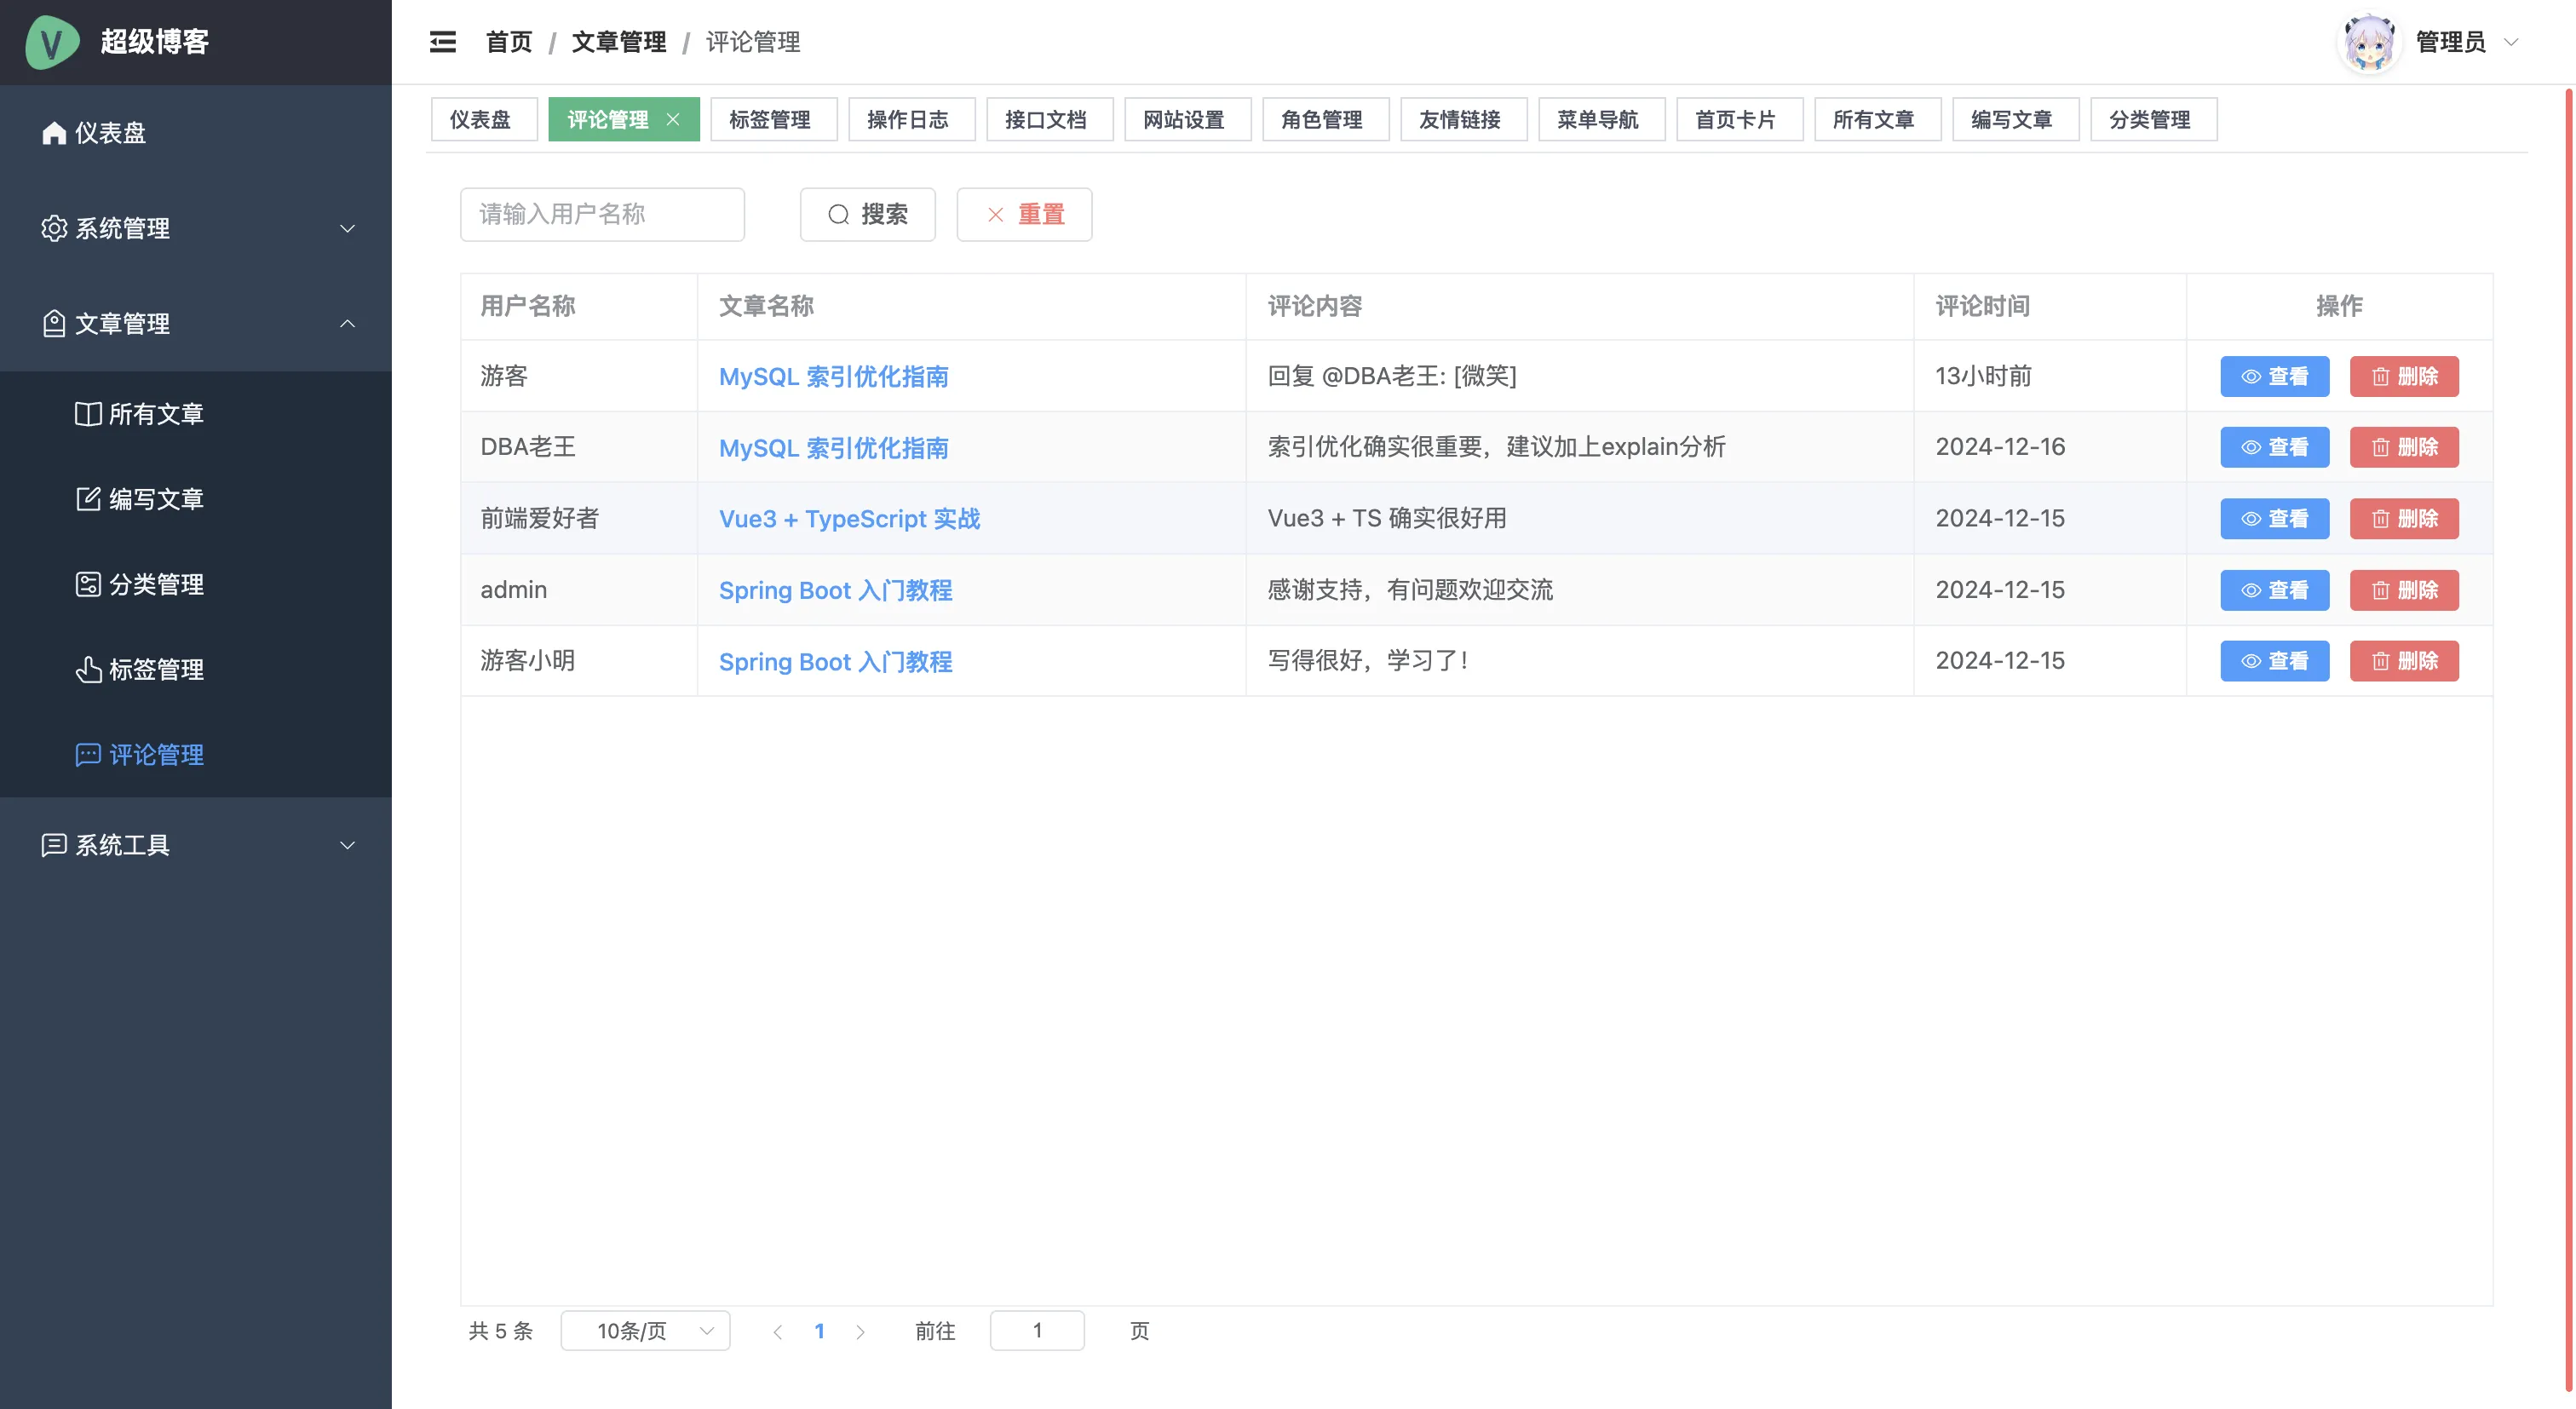This screenshot has height=1409, width=2576.
Task: Switch to the 所有文章 tab
Action: pyautogui.click(x=1878, y=119)
